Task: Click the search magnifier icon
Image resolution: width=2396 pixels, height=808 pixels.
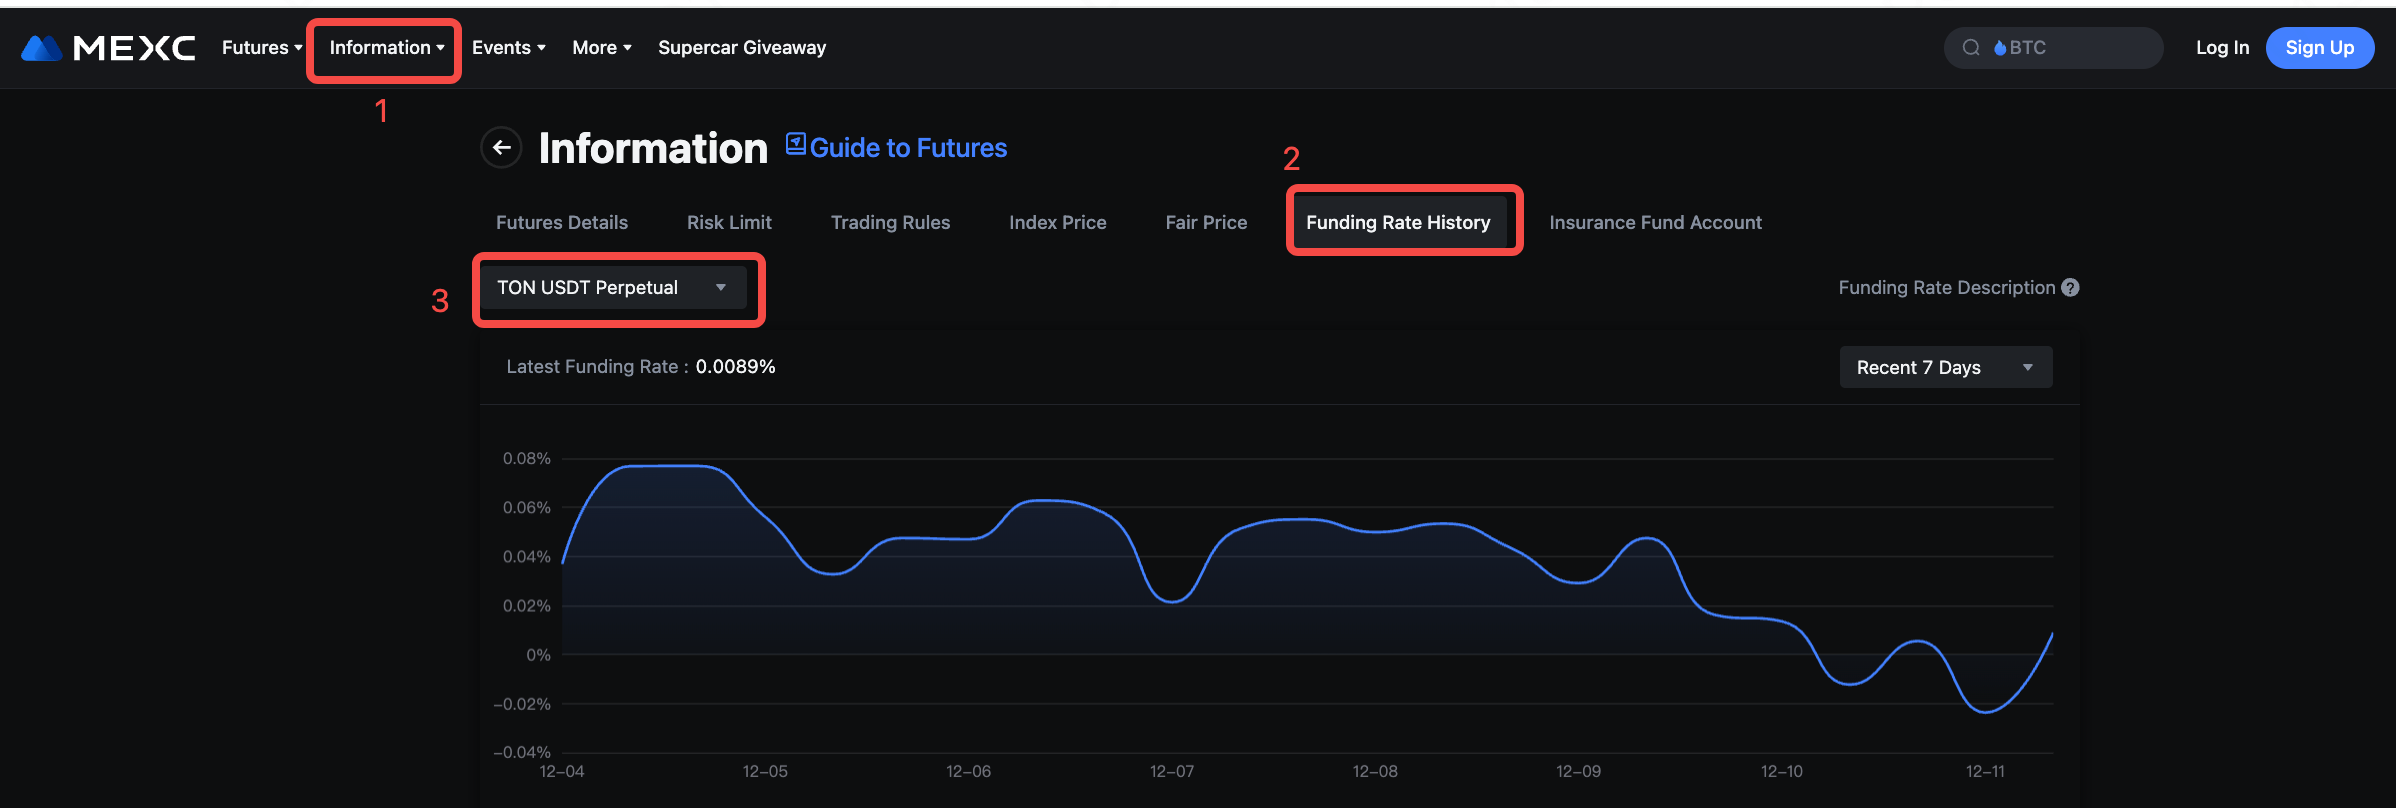Action: tap(1971, 48)
